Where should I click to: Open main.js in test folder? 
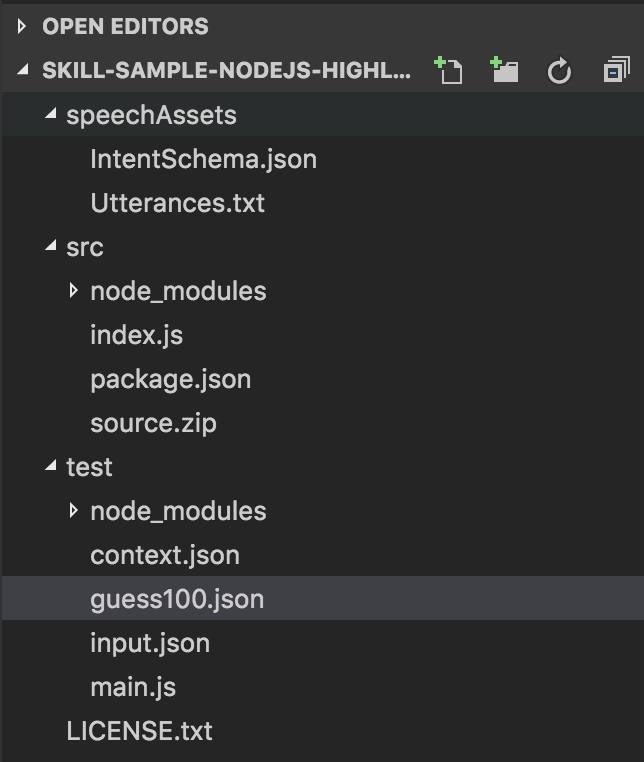coord(133,687)
